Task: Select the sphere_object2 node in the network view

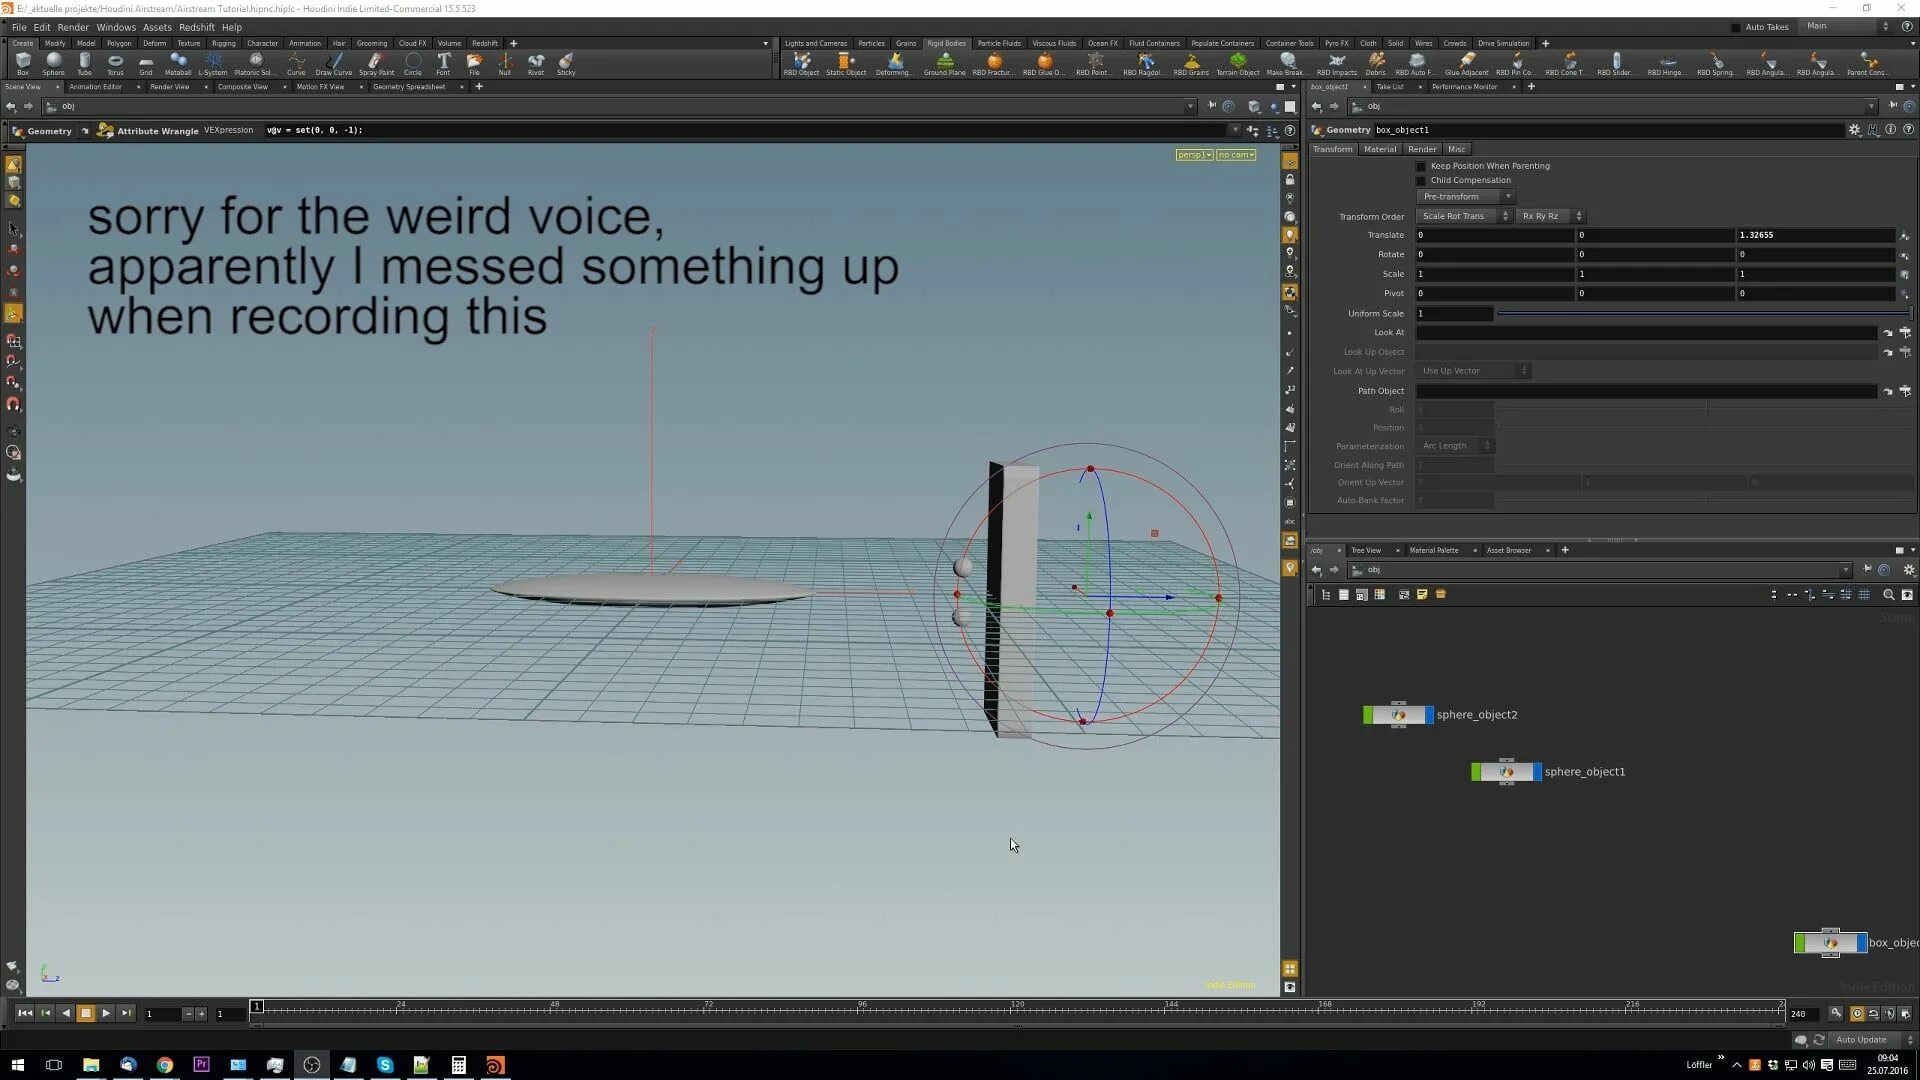Action: point(1397,714)
